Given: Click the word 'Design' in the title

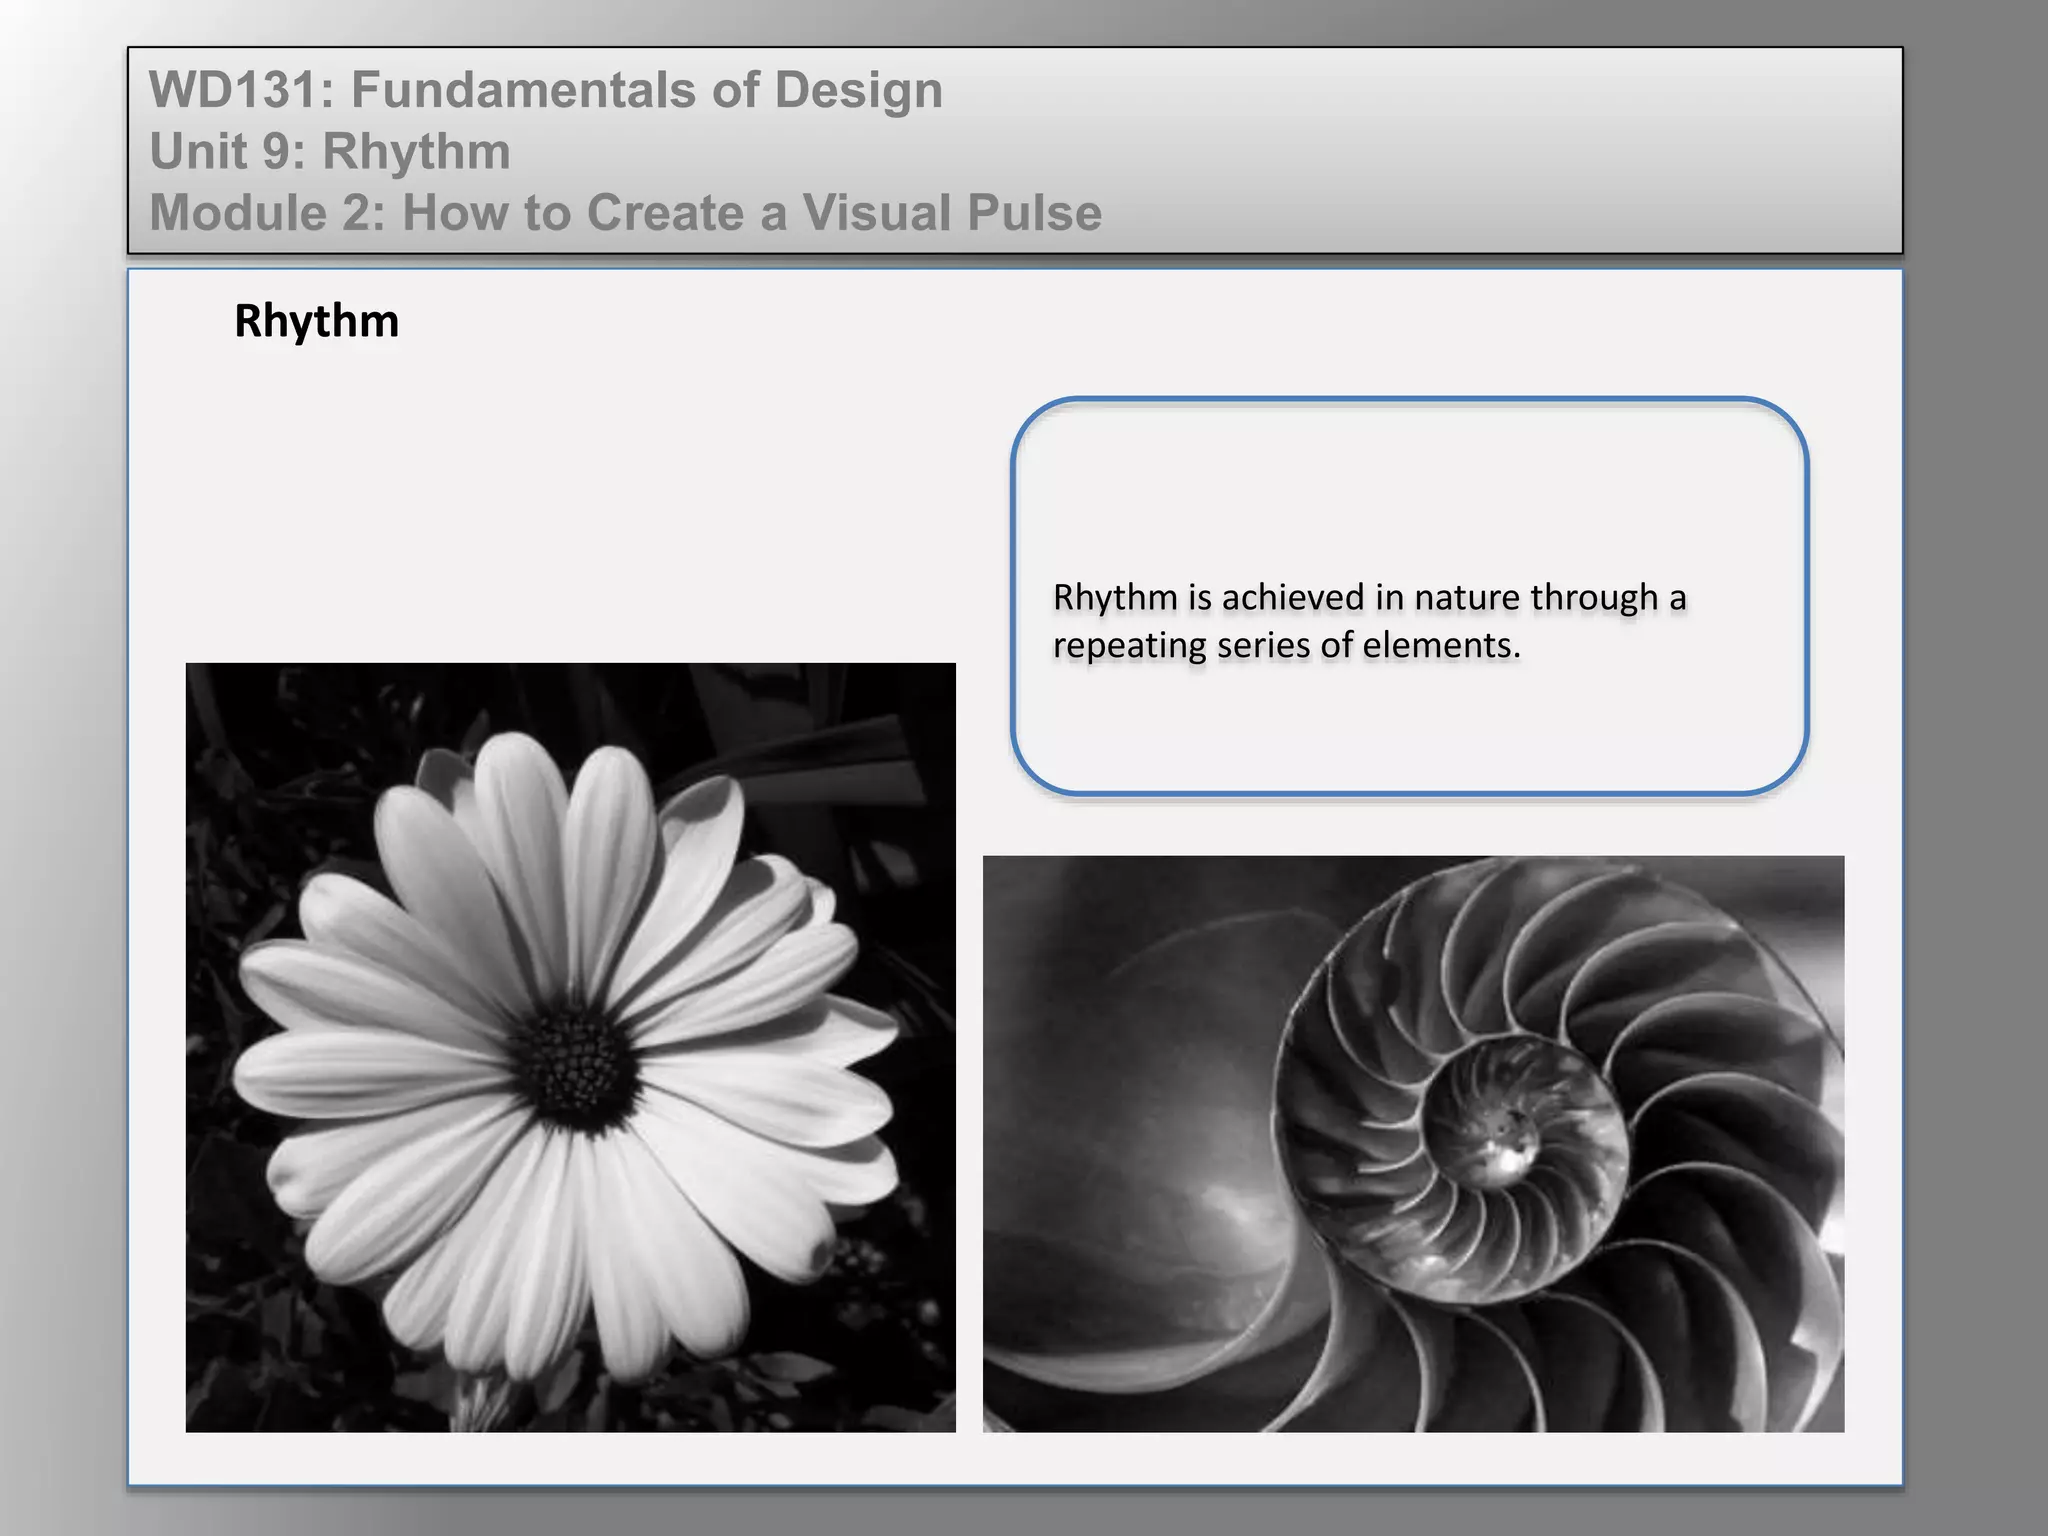Looking at the screenshot, I should click(858, 90).
